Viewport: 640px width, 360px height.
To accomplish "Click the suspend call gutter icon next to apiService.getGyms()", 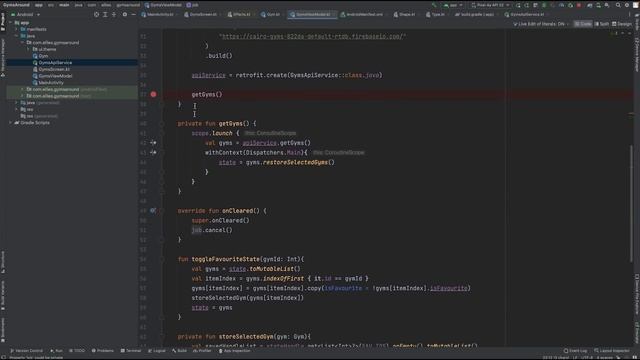I will point(153,143).
